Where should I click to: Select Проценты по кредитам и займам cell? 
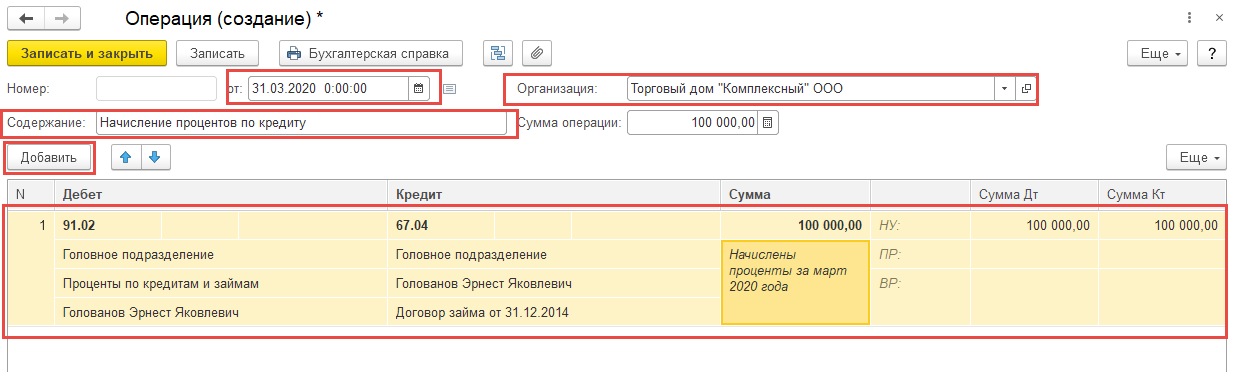pos(221,284)
